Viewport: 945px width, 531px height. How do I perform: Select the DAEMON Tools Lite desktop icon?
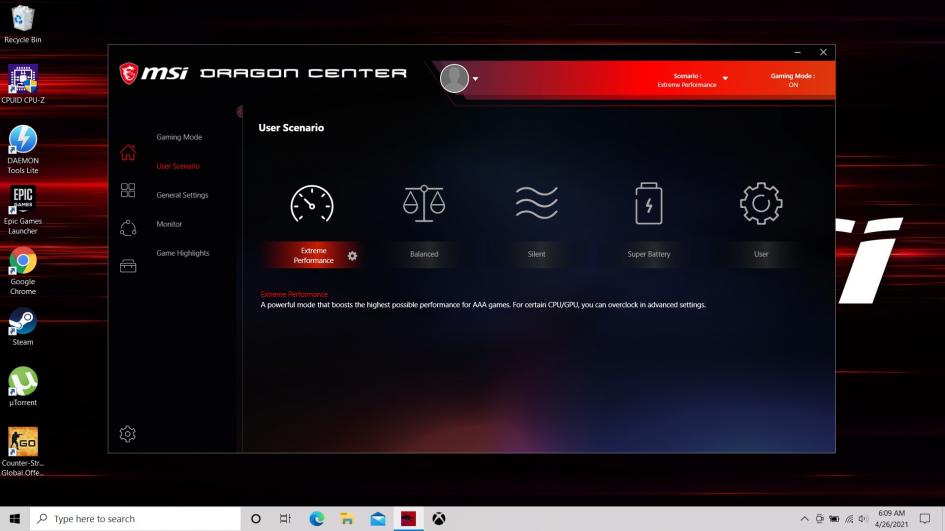tap(22, 149)
